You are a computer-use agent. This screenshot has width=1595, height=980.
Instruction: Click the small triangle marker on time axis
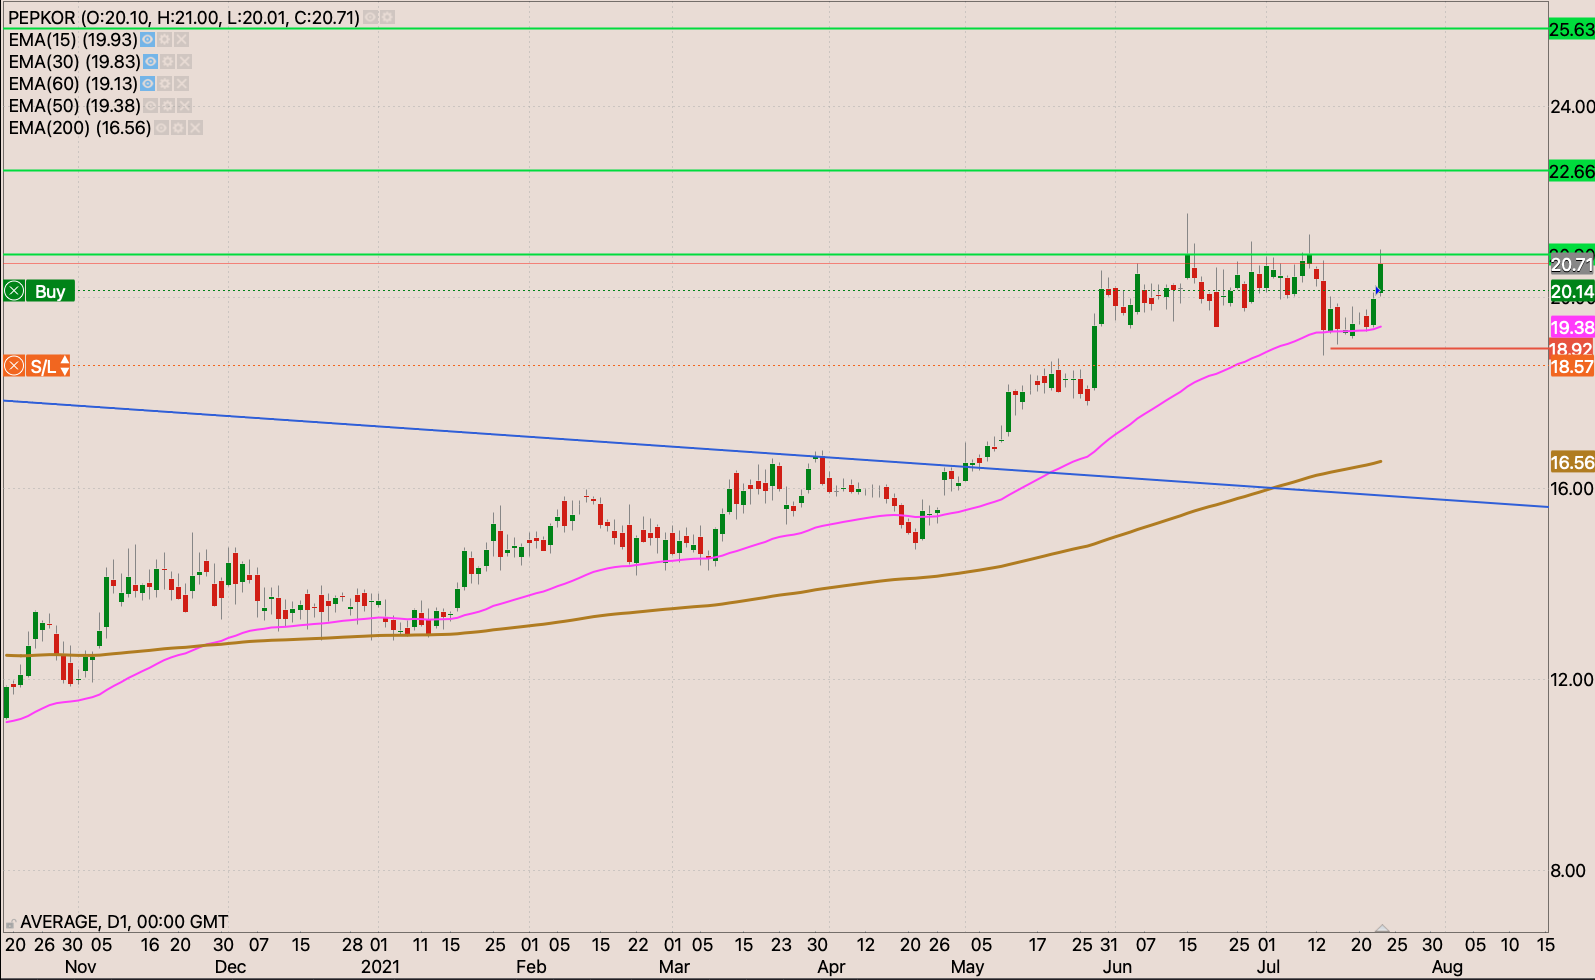pyautogui.click(x=1382, y=928)
